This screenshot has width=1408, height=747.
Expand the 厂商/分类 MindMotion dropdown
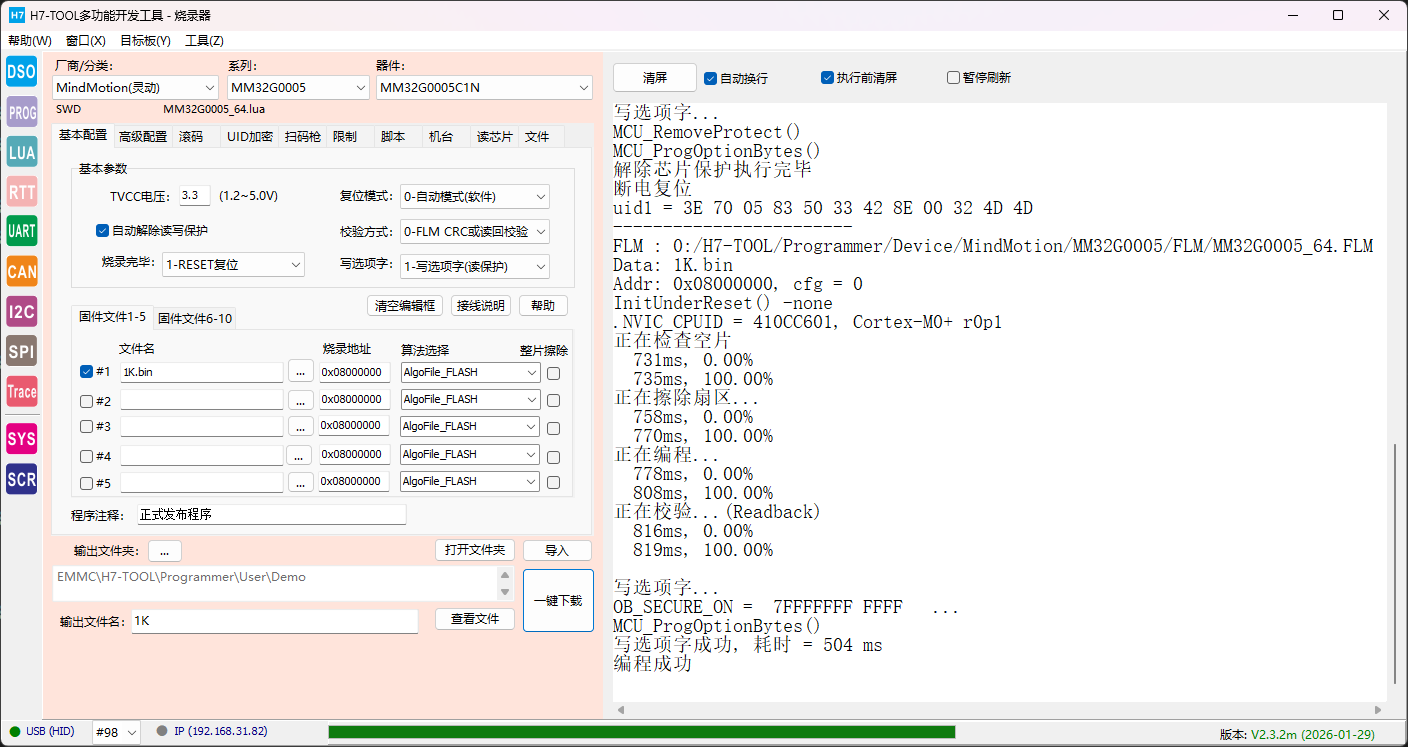134,88
